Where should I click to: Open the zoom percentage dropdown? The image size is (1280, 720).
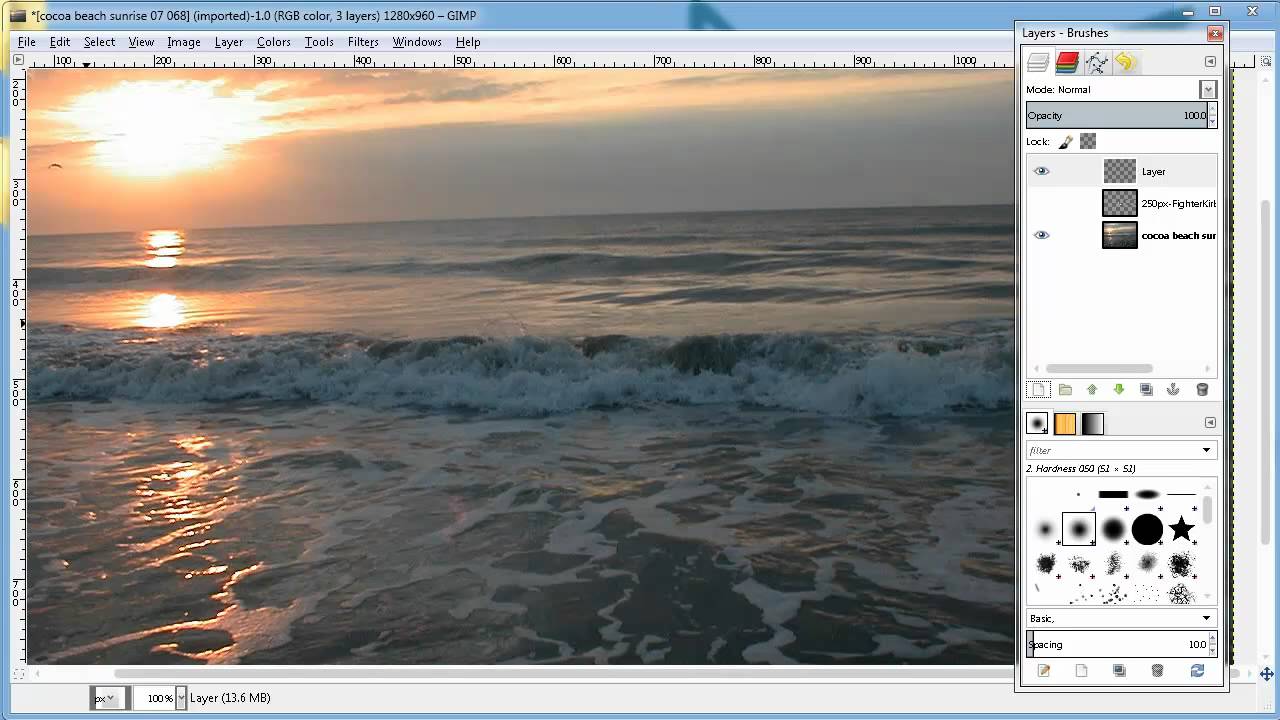click(x=181, y=698)
